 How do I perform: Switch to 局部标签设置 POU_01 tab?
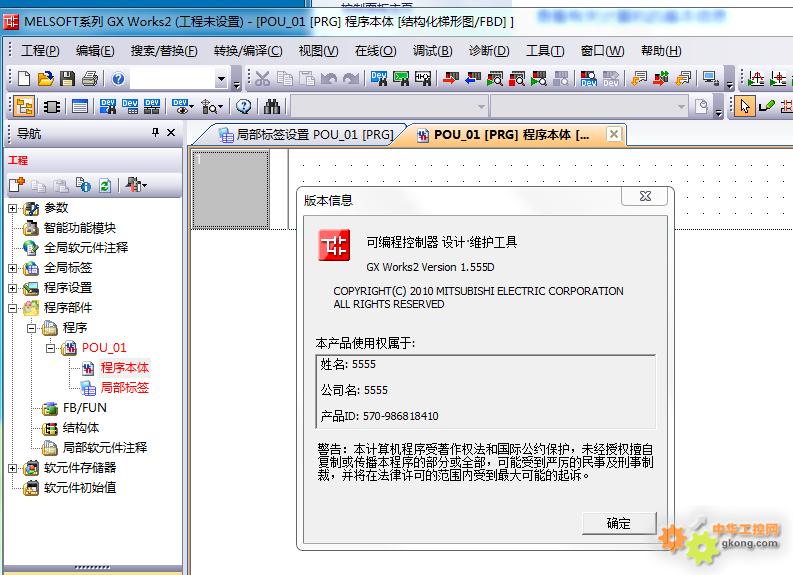306,135
